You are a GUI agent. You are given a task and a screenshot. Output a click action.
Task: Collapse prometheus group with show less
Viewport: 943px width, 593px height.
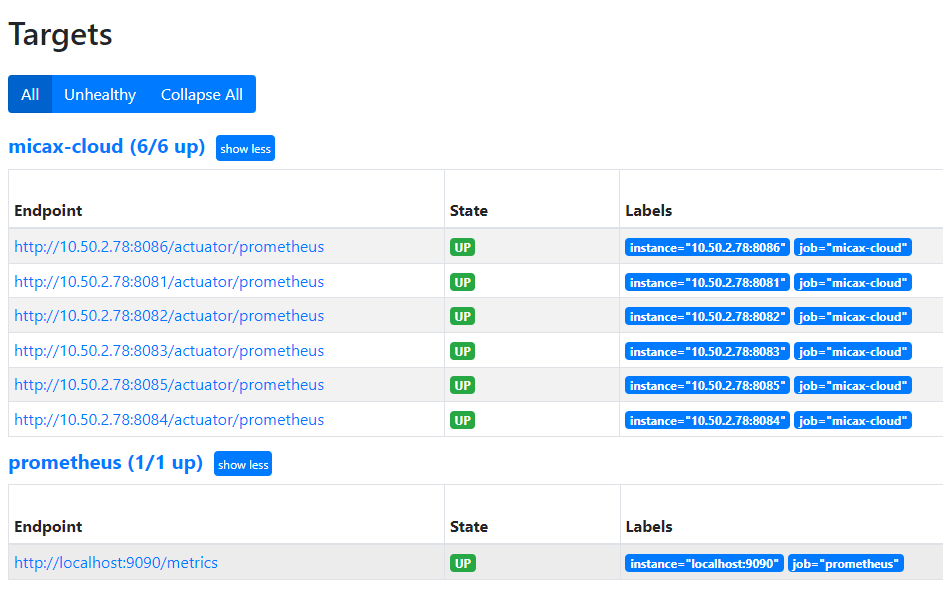pyautogui.click(x=243, y=464)
